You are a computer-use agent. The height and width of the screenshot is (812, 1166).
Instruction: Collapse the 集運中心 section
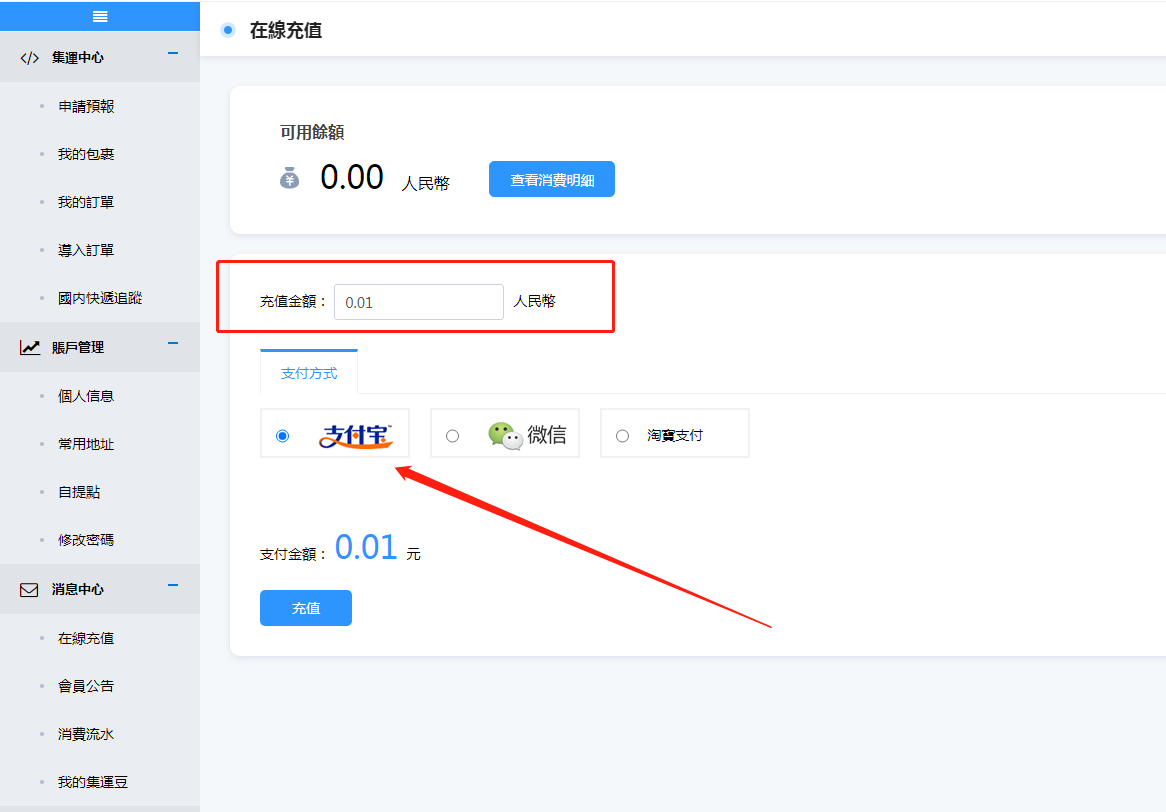pyautogui.click(x=173, y=53)
